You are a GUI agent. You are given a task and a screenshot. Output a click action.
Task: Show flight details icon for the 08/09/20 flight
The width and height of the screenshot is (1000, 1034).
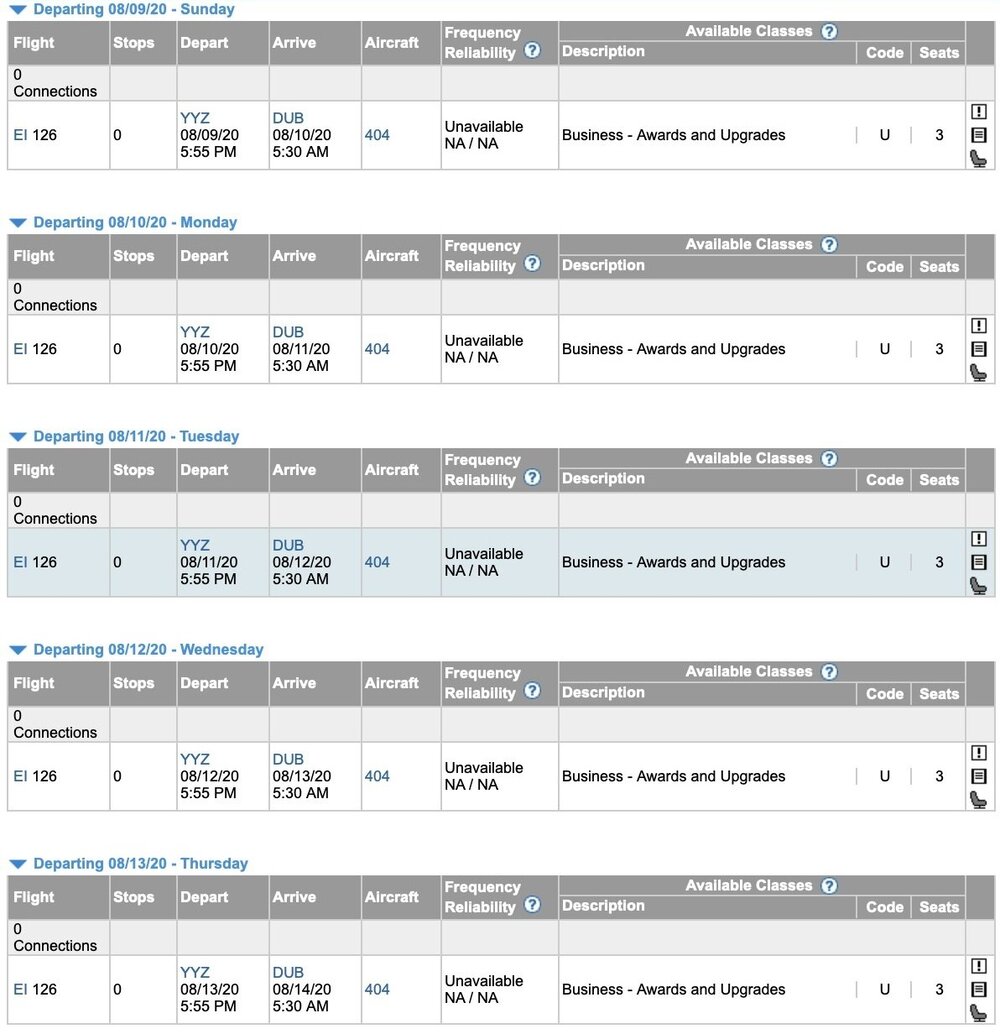click(x=979, y=135)
